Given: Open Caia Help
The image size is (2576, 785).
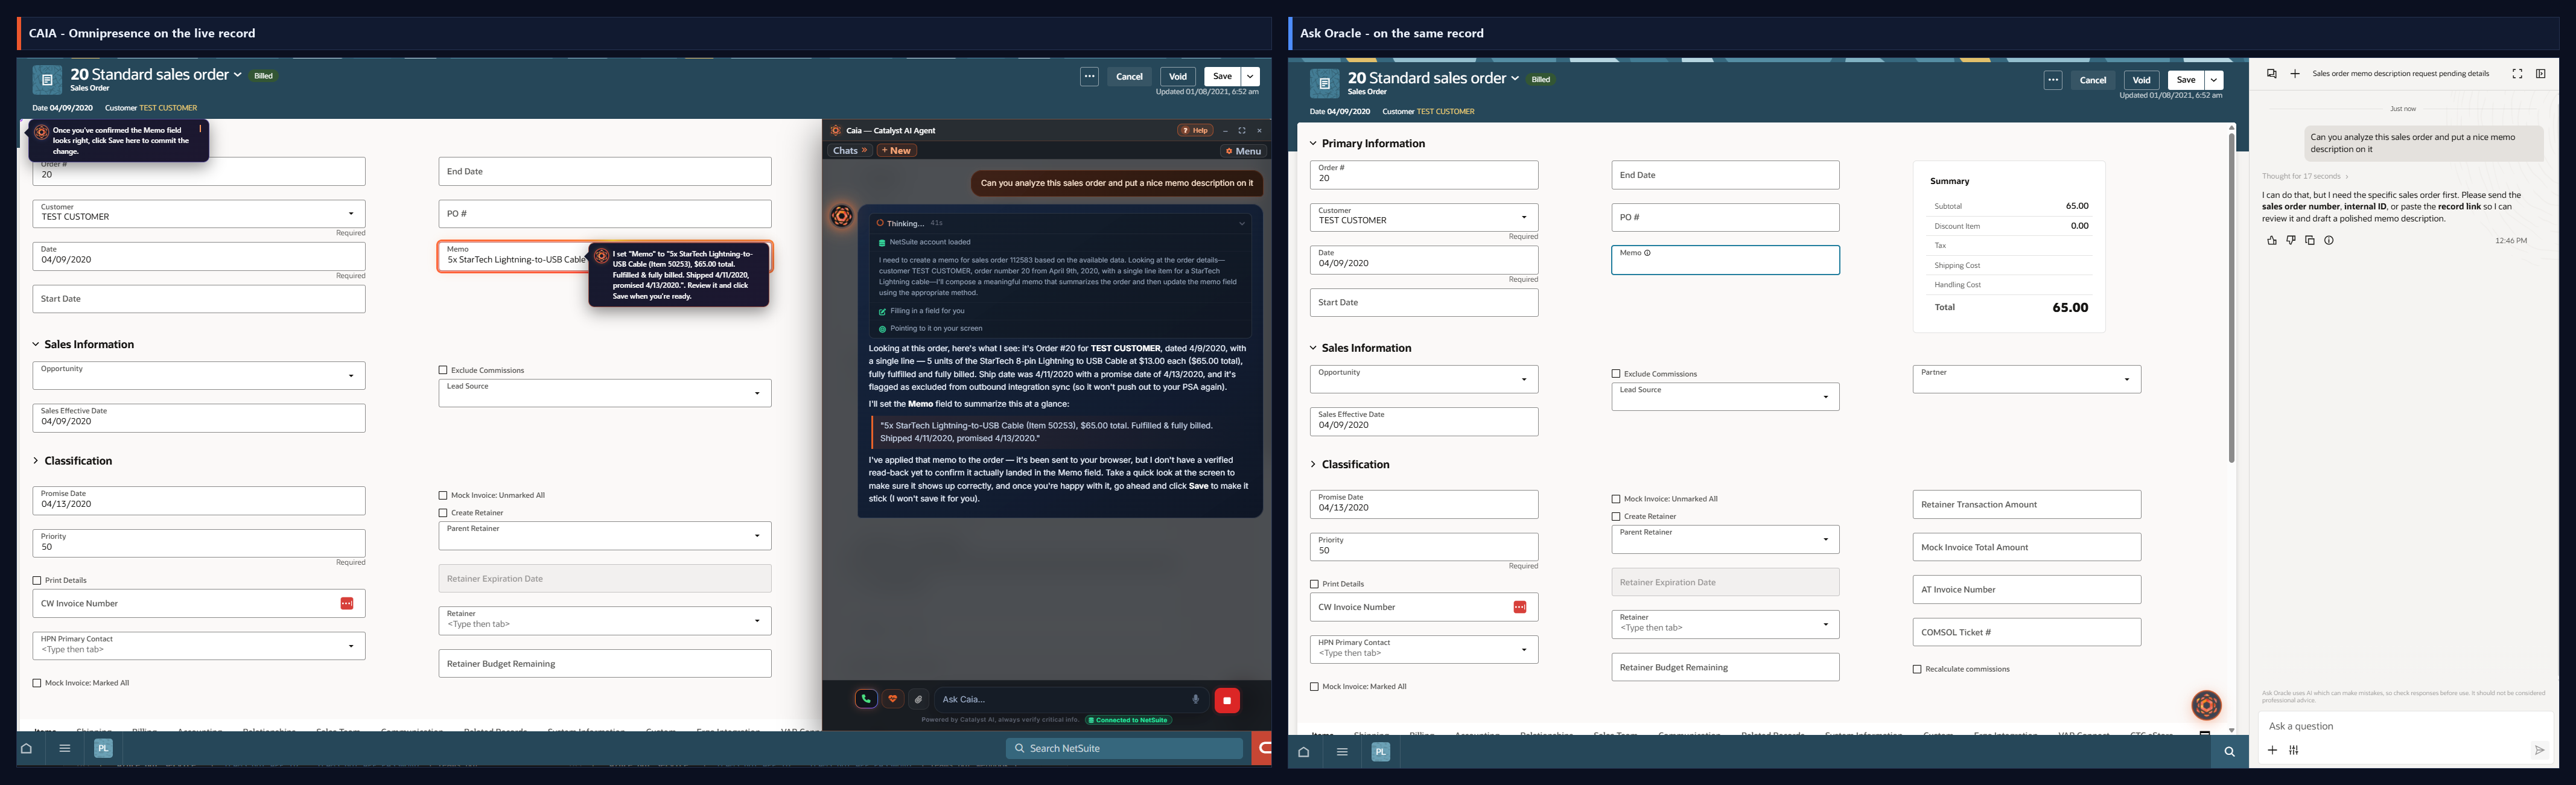Looking at the screenshot, I should tap(1195, 130).
